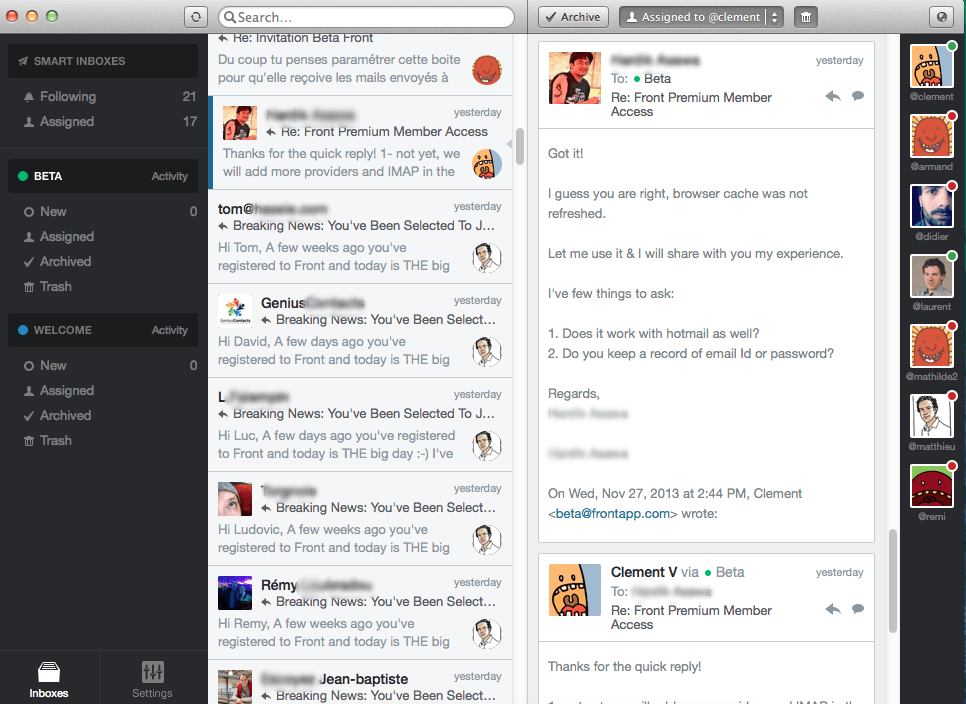Select teammate @mathilde2 avatar
Image resolution: width=966 pixels, height=704 pixels.
point(932,346)
